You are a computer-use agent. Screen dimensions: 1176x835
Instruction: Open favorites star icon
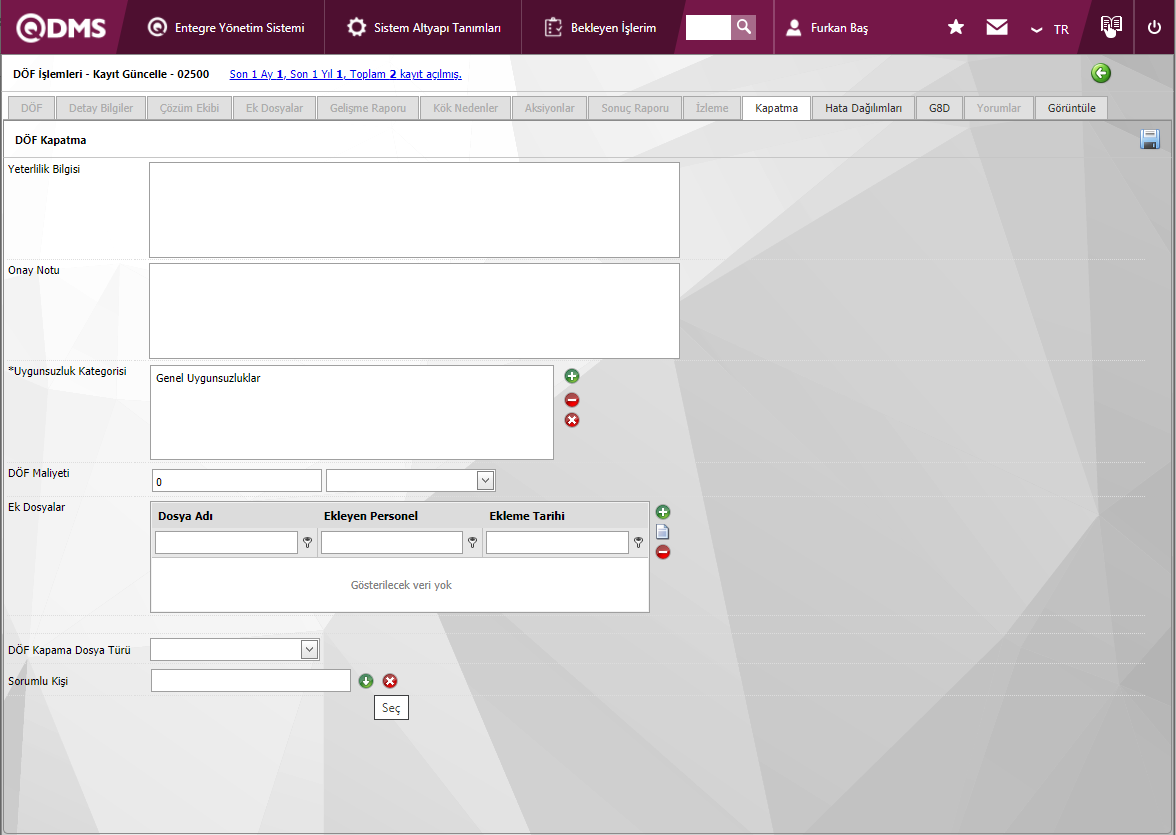pyautogui.click(x=956, y=28)
